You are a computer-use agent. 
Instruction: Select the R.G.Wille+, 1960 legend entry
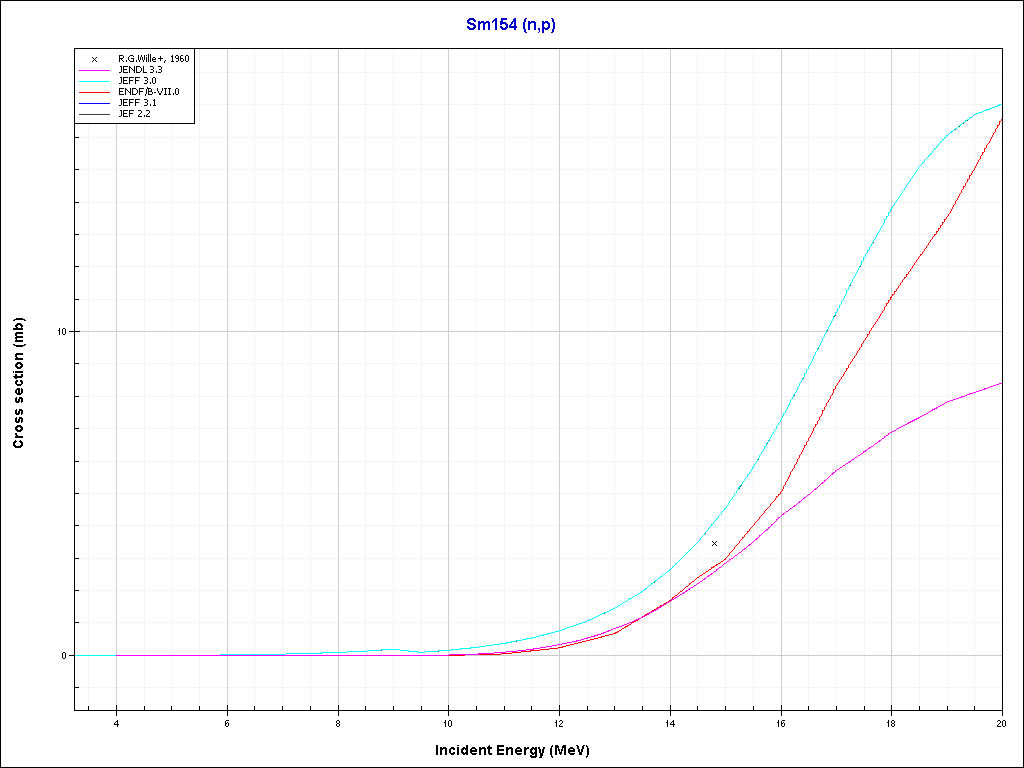point(153,59)
